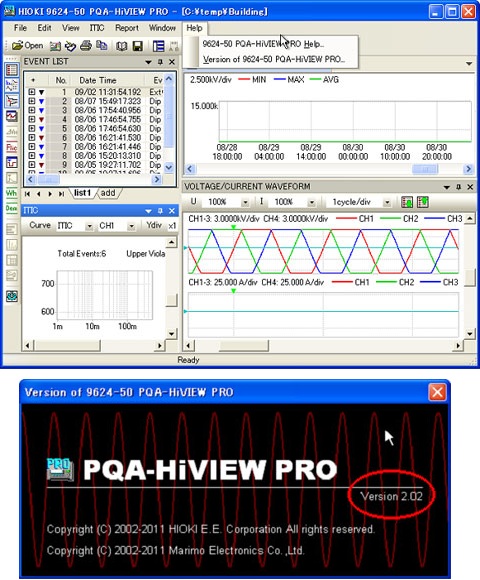Open the U 100% zoom dropdown
Viewport: 480px width, 580px height.
coord(245,202)
